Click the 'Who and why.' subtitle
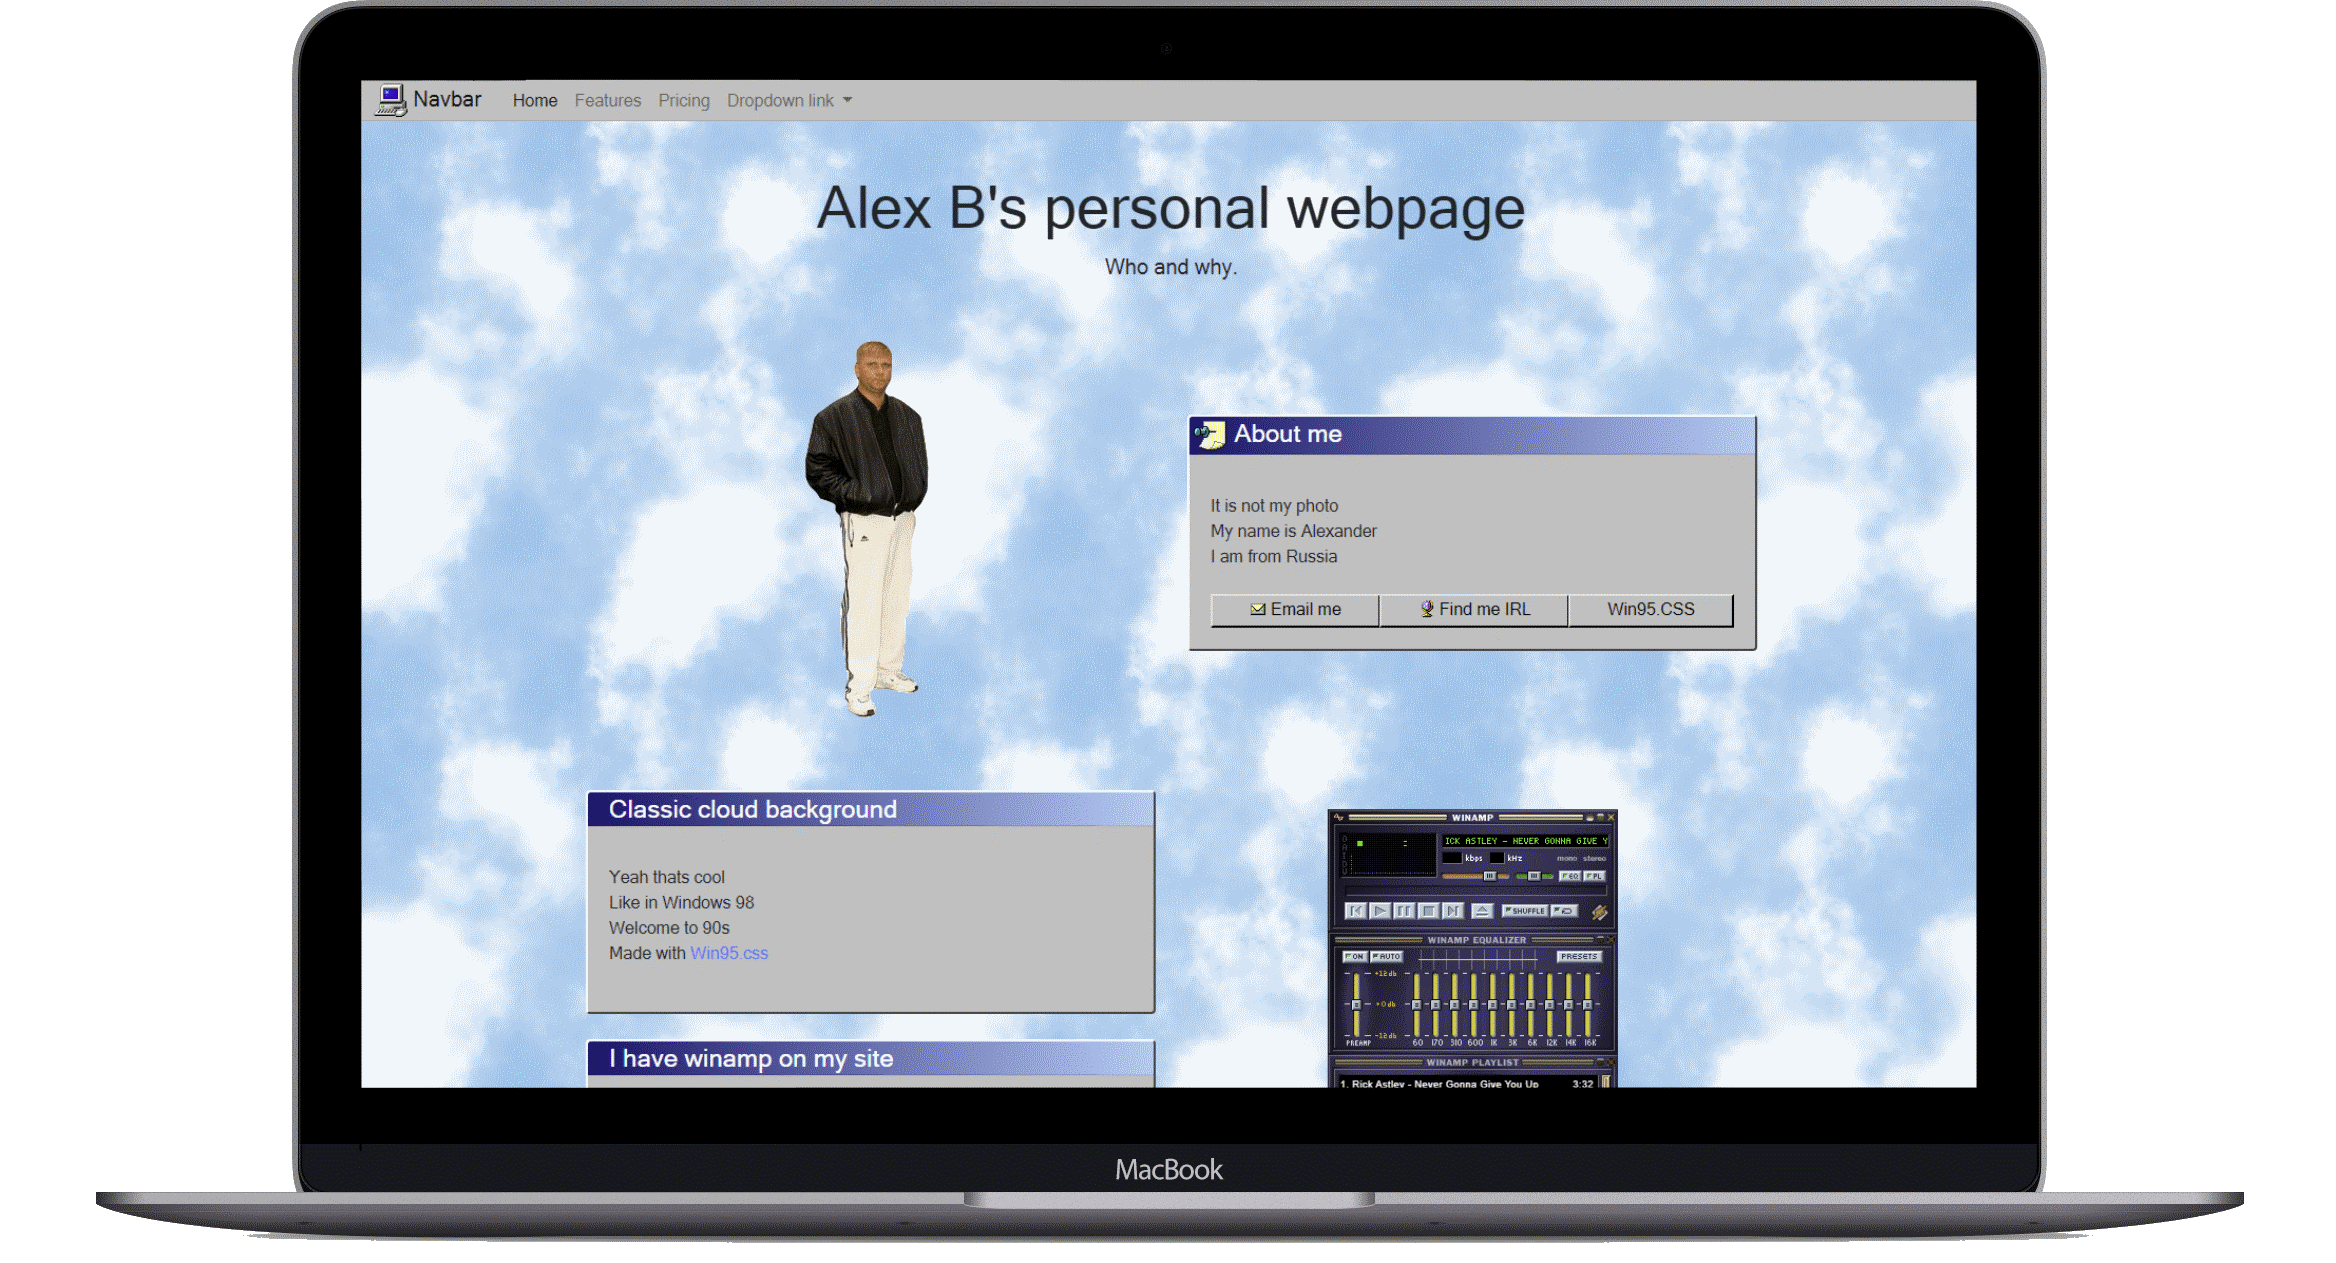This screenshot has width=2336, height=1263. click(1170, 267)
